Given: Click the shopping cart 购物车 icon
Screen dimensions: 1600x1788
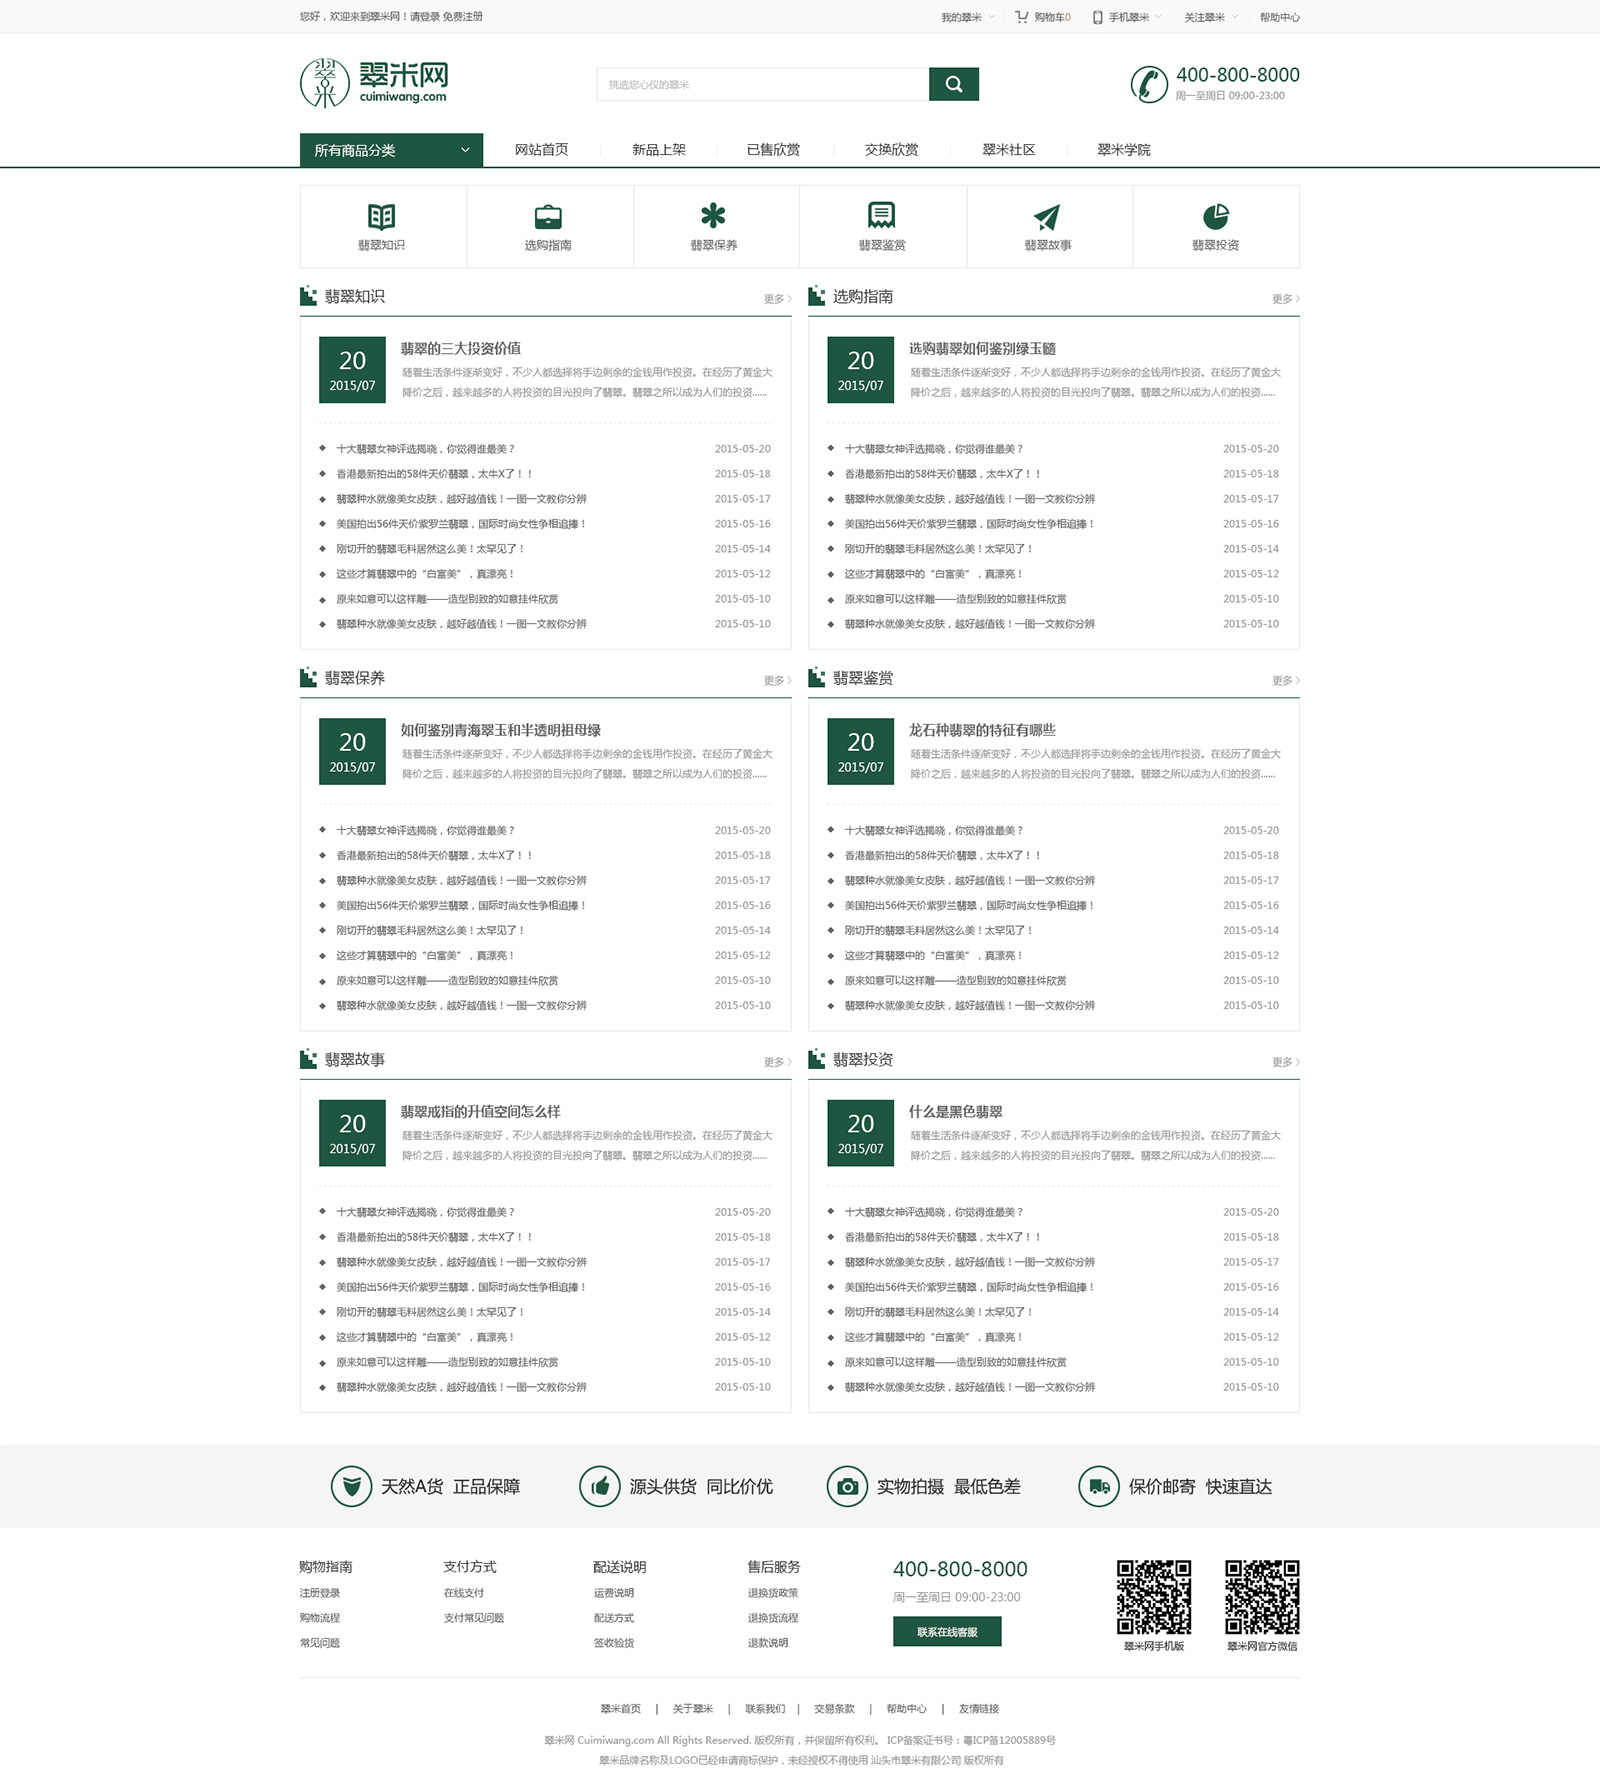Looking at the screenshot, I should pos(1021,17).
